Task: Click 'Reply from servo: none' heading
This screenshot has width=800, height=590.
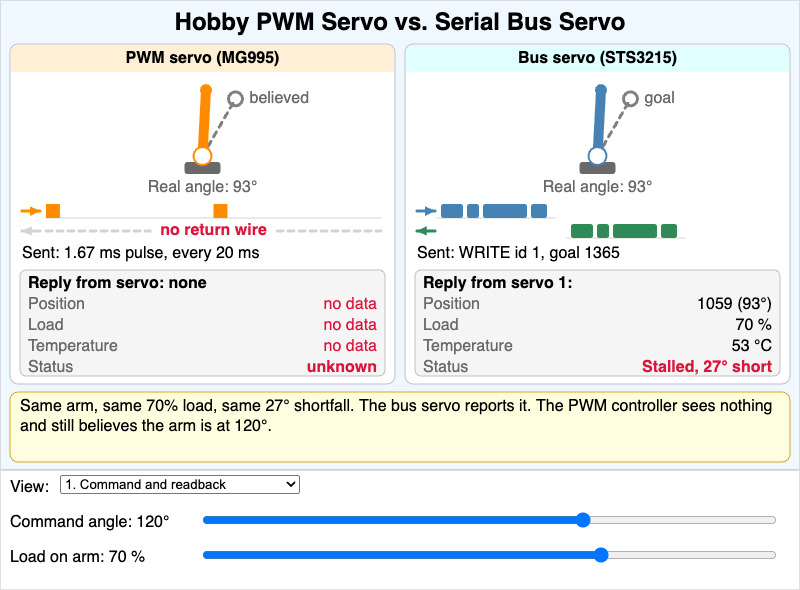Action: click(117, 282)
